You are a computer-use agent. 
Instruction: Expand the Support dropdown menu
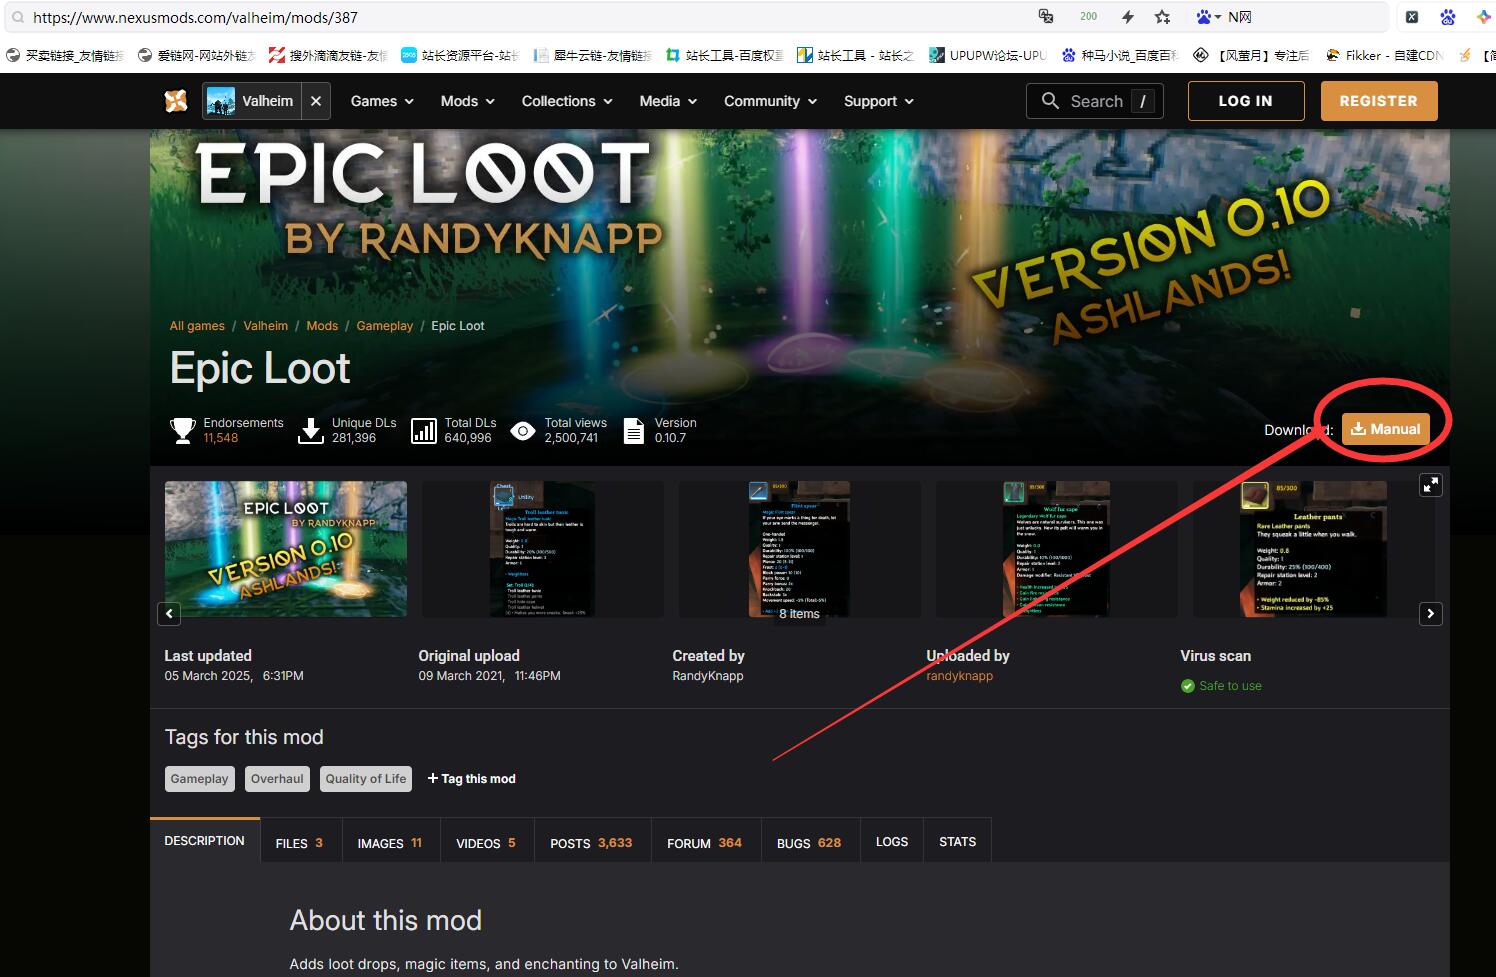tap(879, 101)
